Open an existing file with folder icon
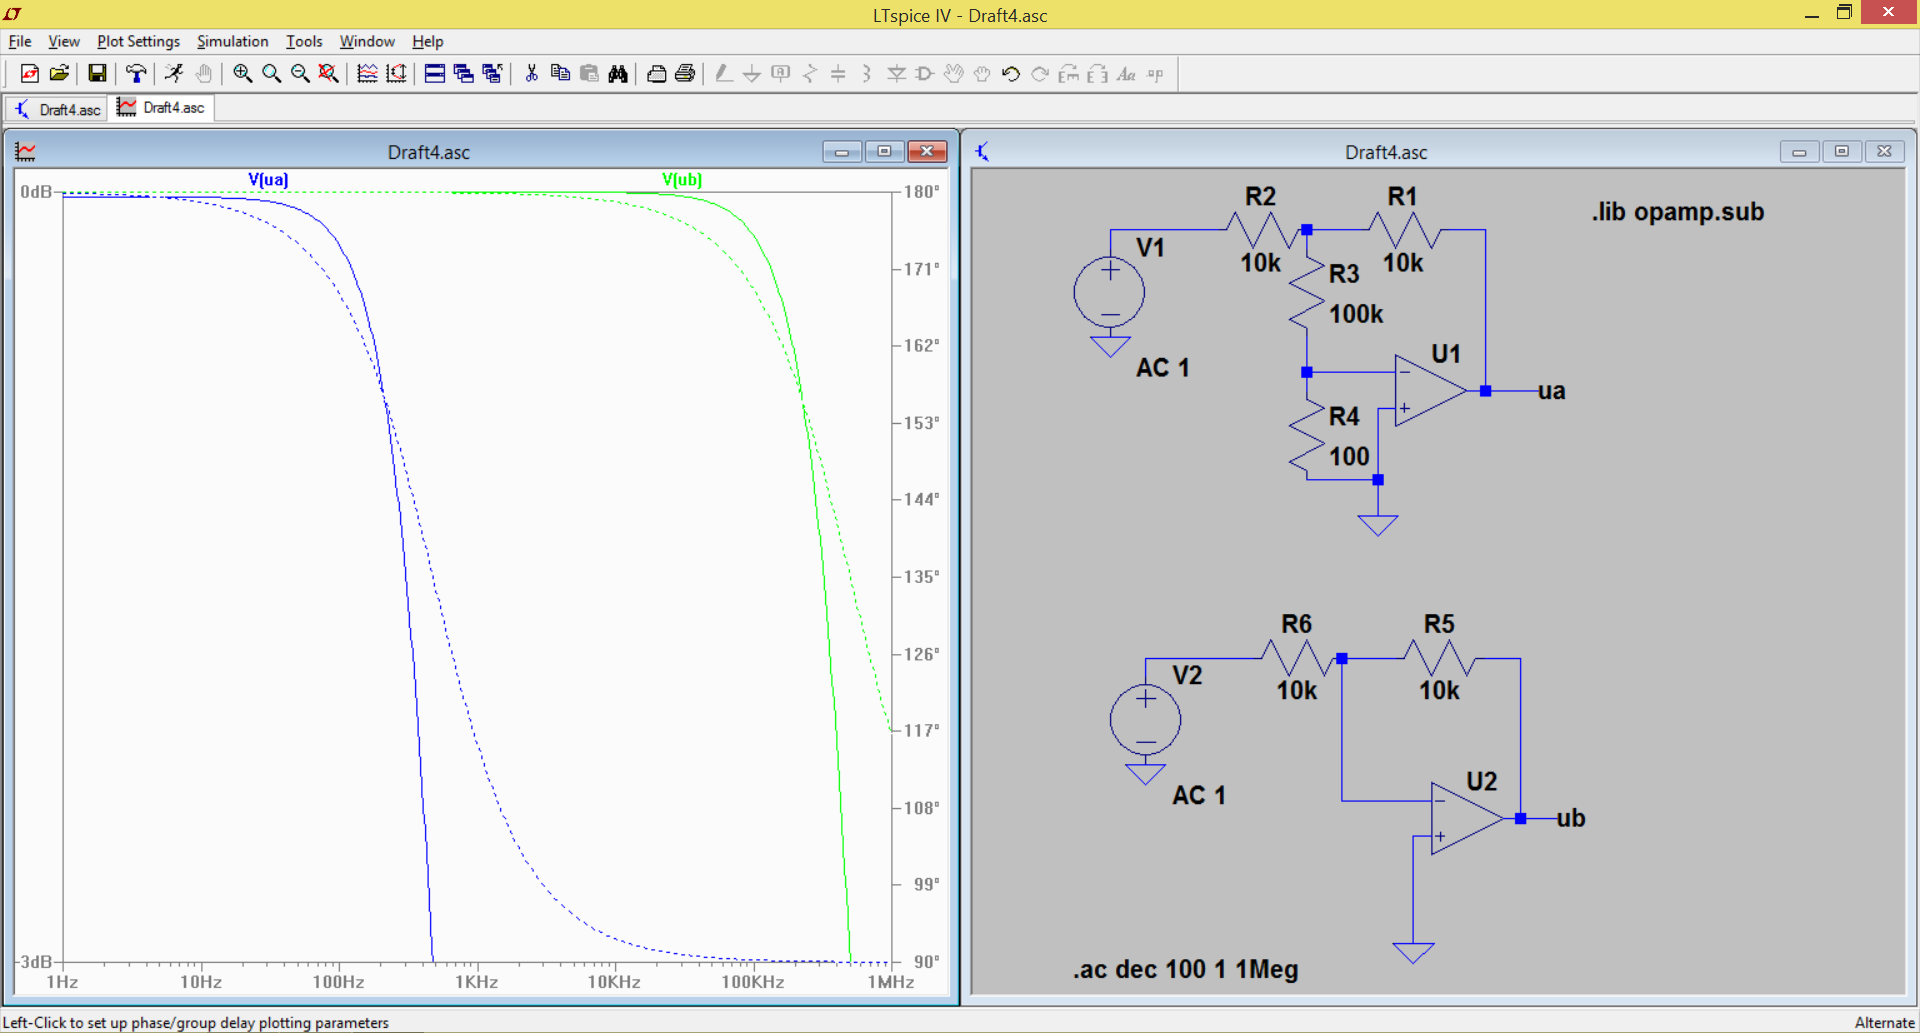Screen dimensions: 1920x1033 [59, 73]
